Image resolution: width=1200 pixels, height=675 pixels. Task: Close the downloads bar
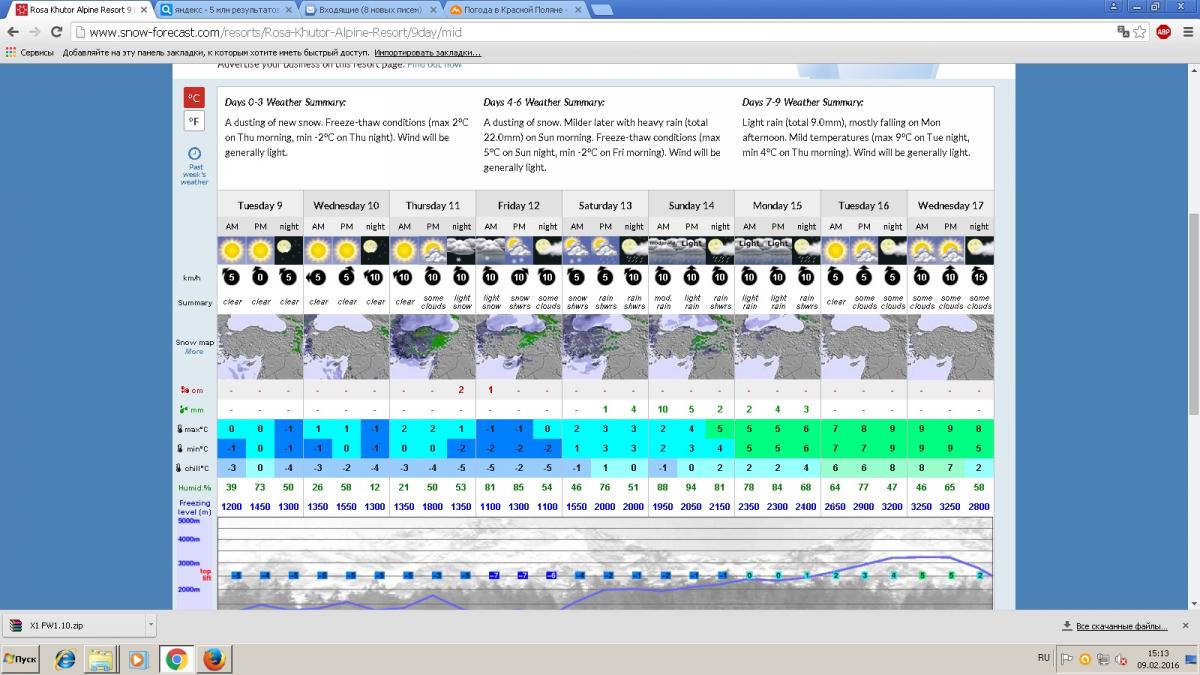tap(1187, 626)
